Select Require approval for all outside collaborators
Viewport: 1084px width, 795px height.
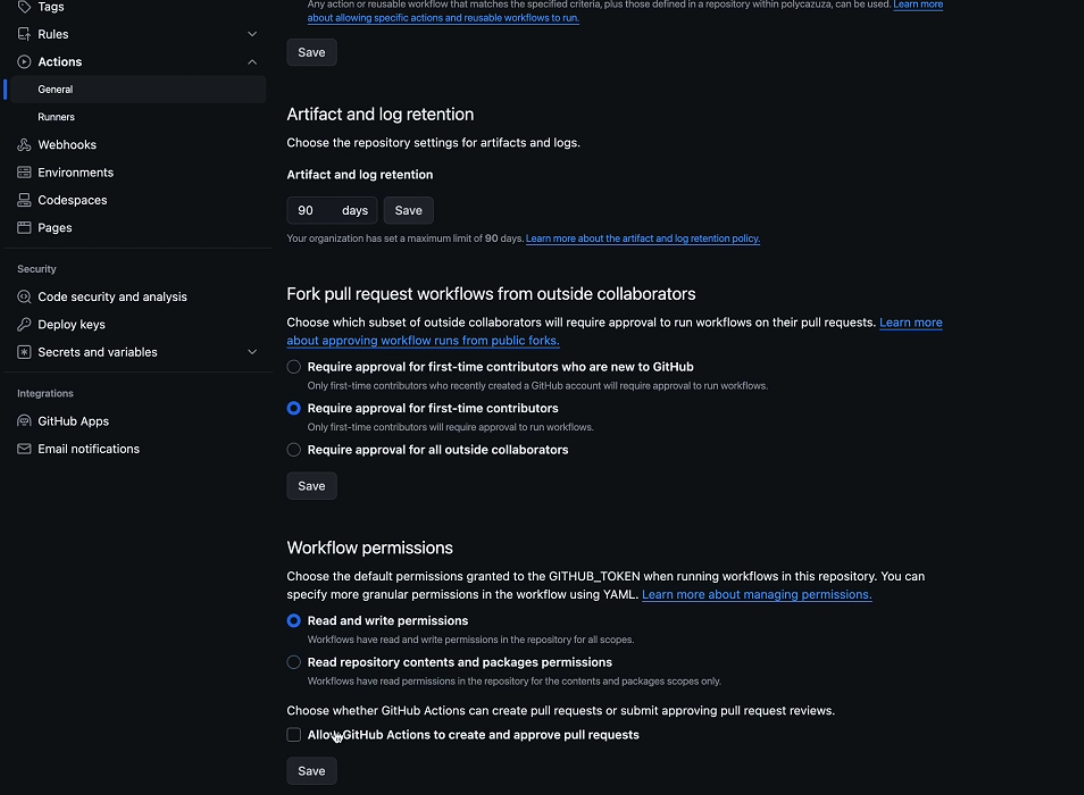click(x=294, y=450)
